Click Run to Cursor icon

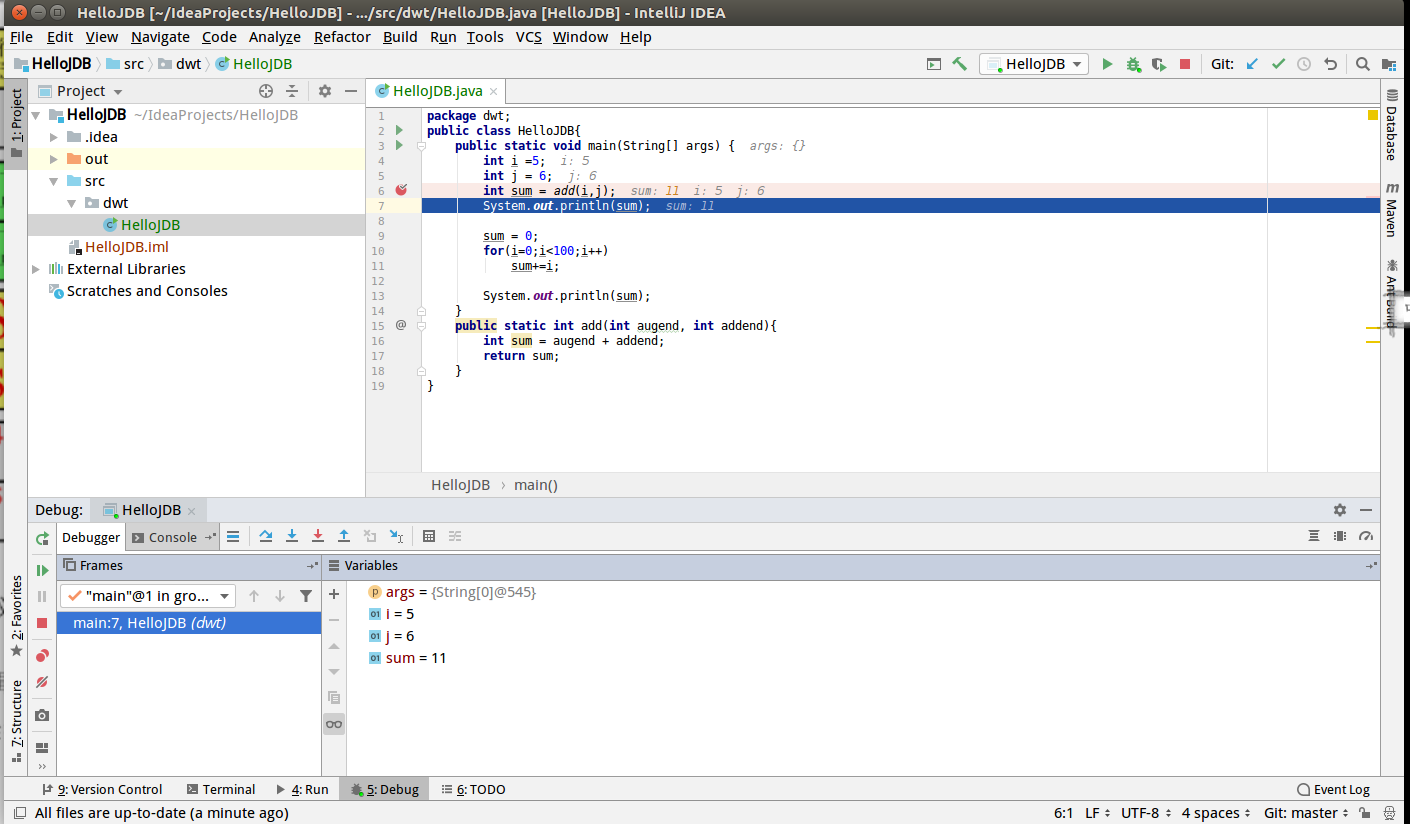[x=396, y=536]
